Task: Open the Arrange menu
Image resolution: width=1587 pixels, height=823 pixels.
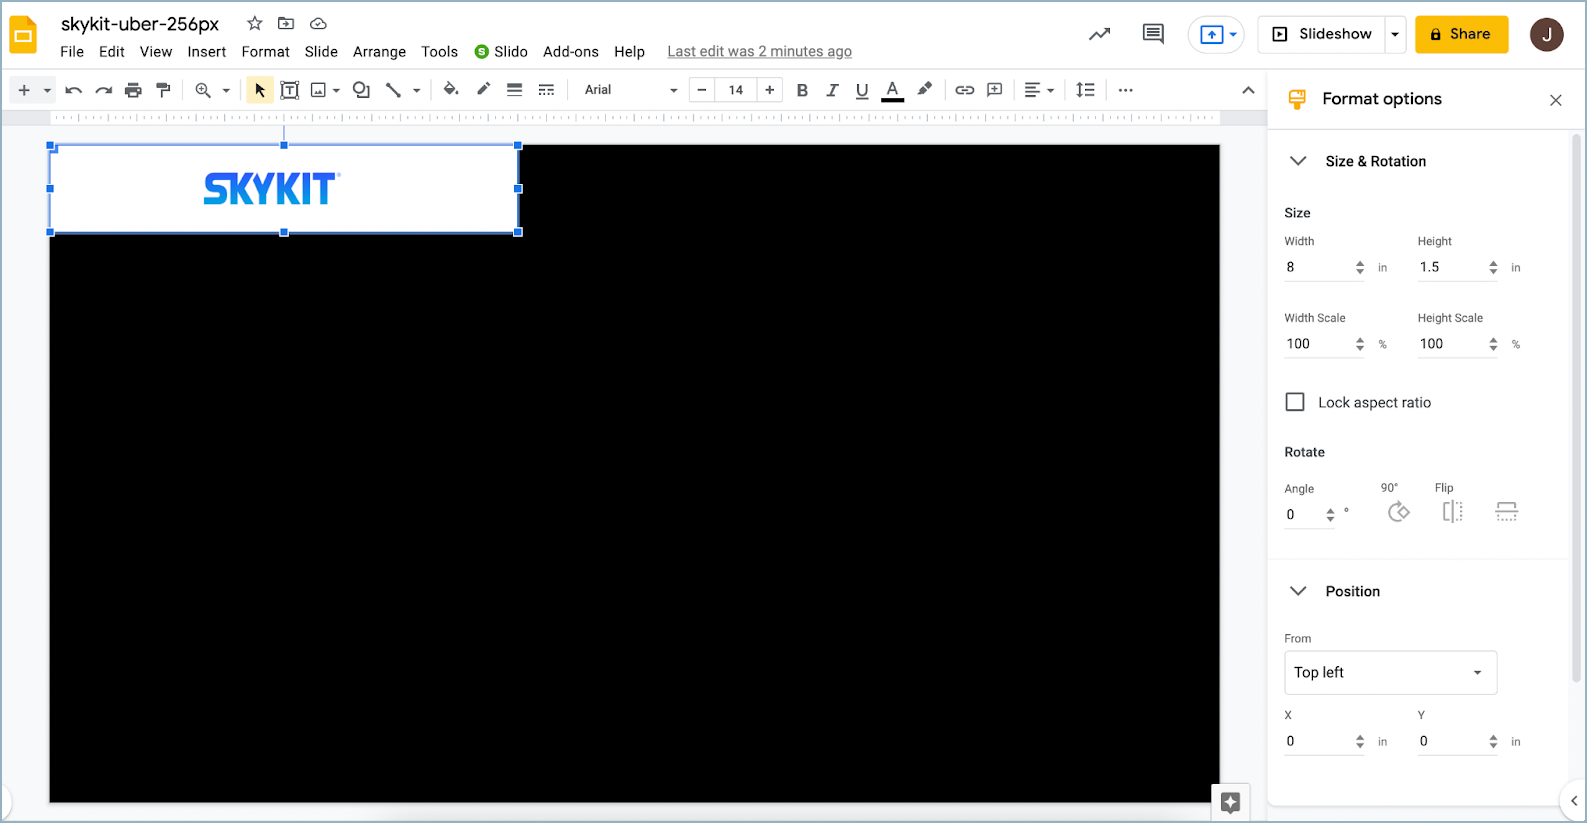Action: [379, 51]
